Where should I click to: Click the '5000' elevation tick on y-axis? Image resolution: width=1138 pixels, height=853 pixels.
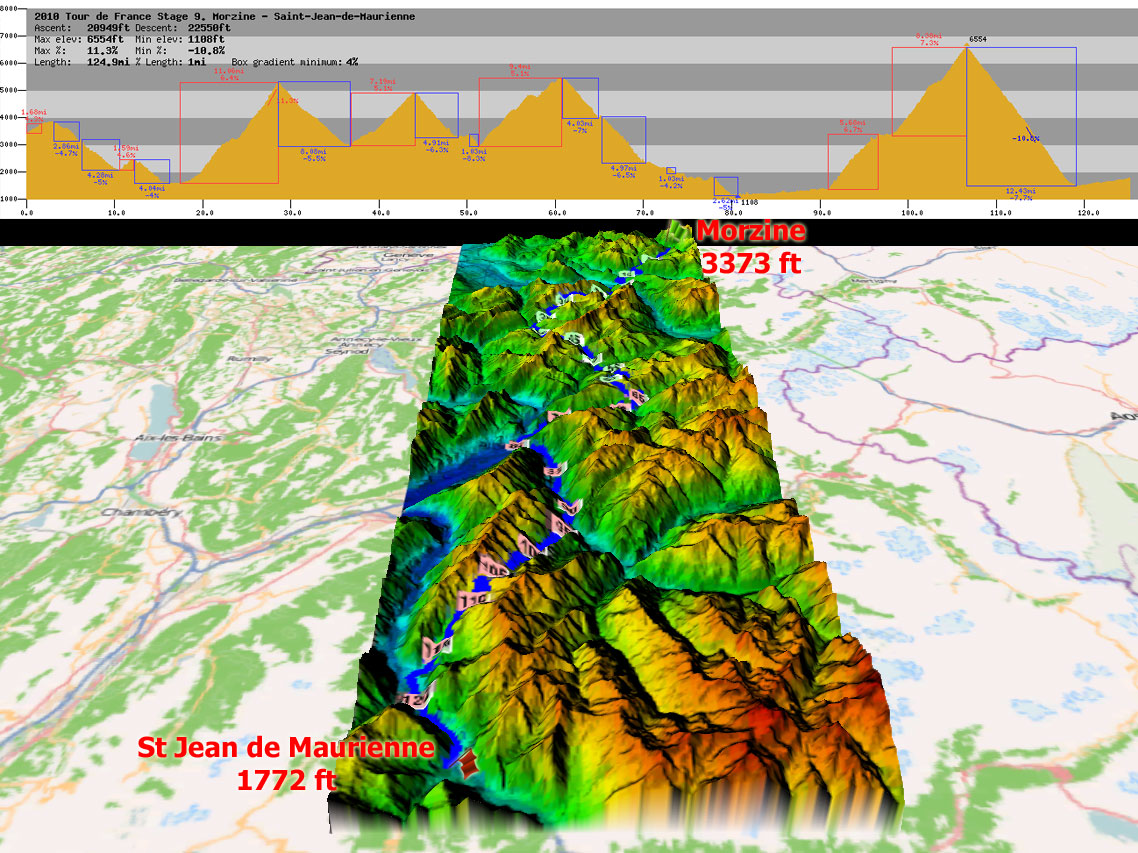pyautogui.click(x=8, y=90)
